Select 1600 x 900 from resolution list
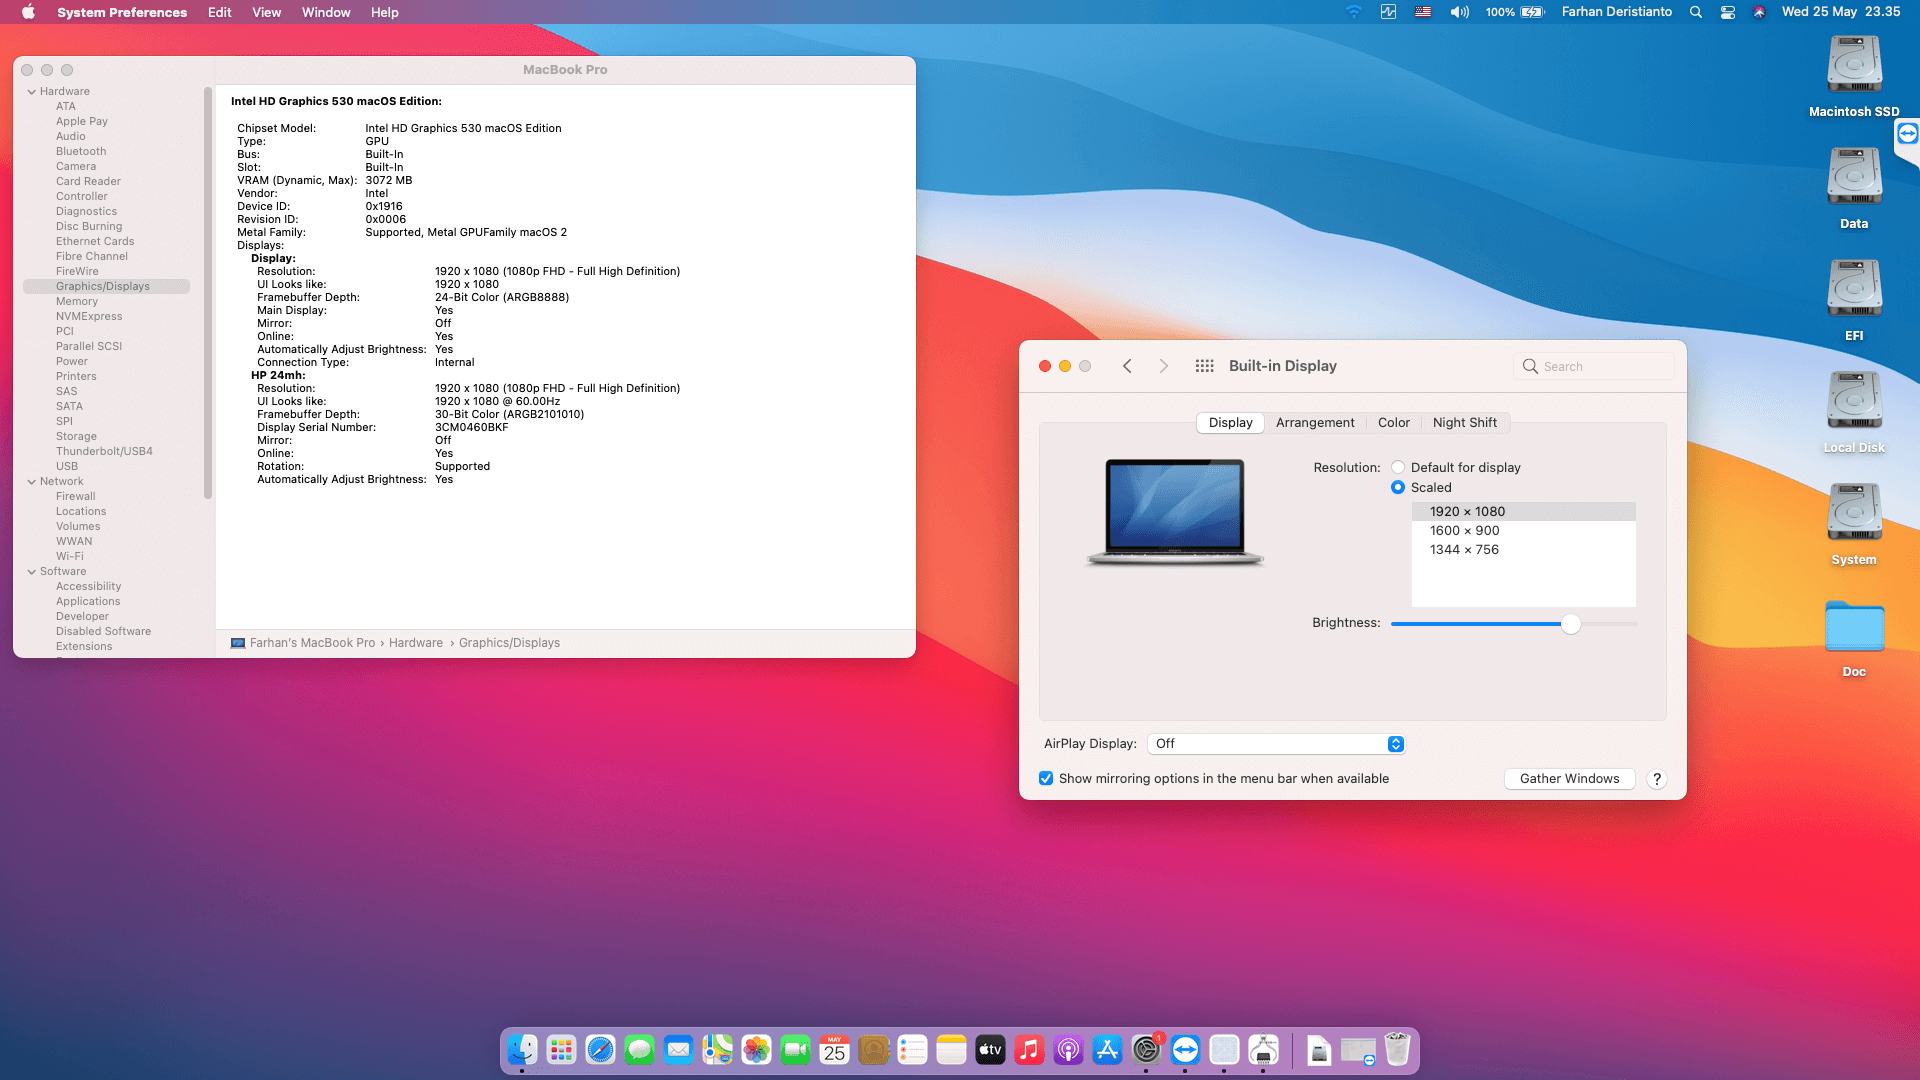This screenshot has height=1080, width=1920. coord(1464,530)
